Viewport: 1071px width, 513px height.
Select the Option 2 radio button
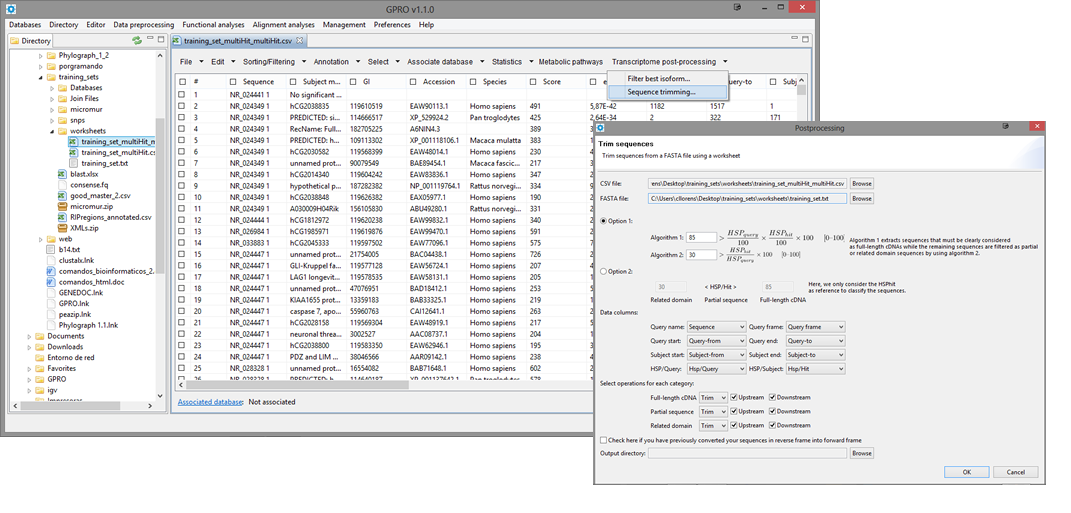[x=602, y=271]
